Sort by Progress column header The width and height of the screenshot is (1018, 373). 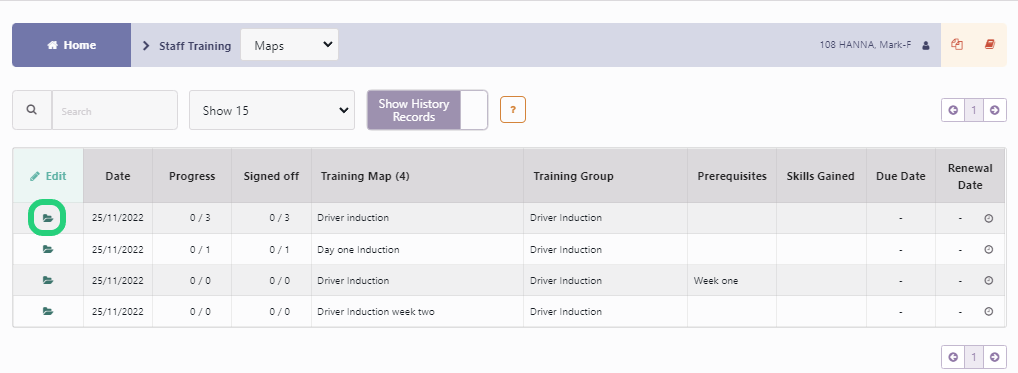coord(192,176)
